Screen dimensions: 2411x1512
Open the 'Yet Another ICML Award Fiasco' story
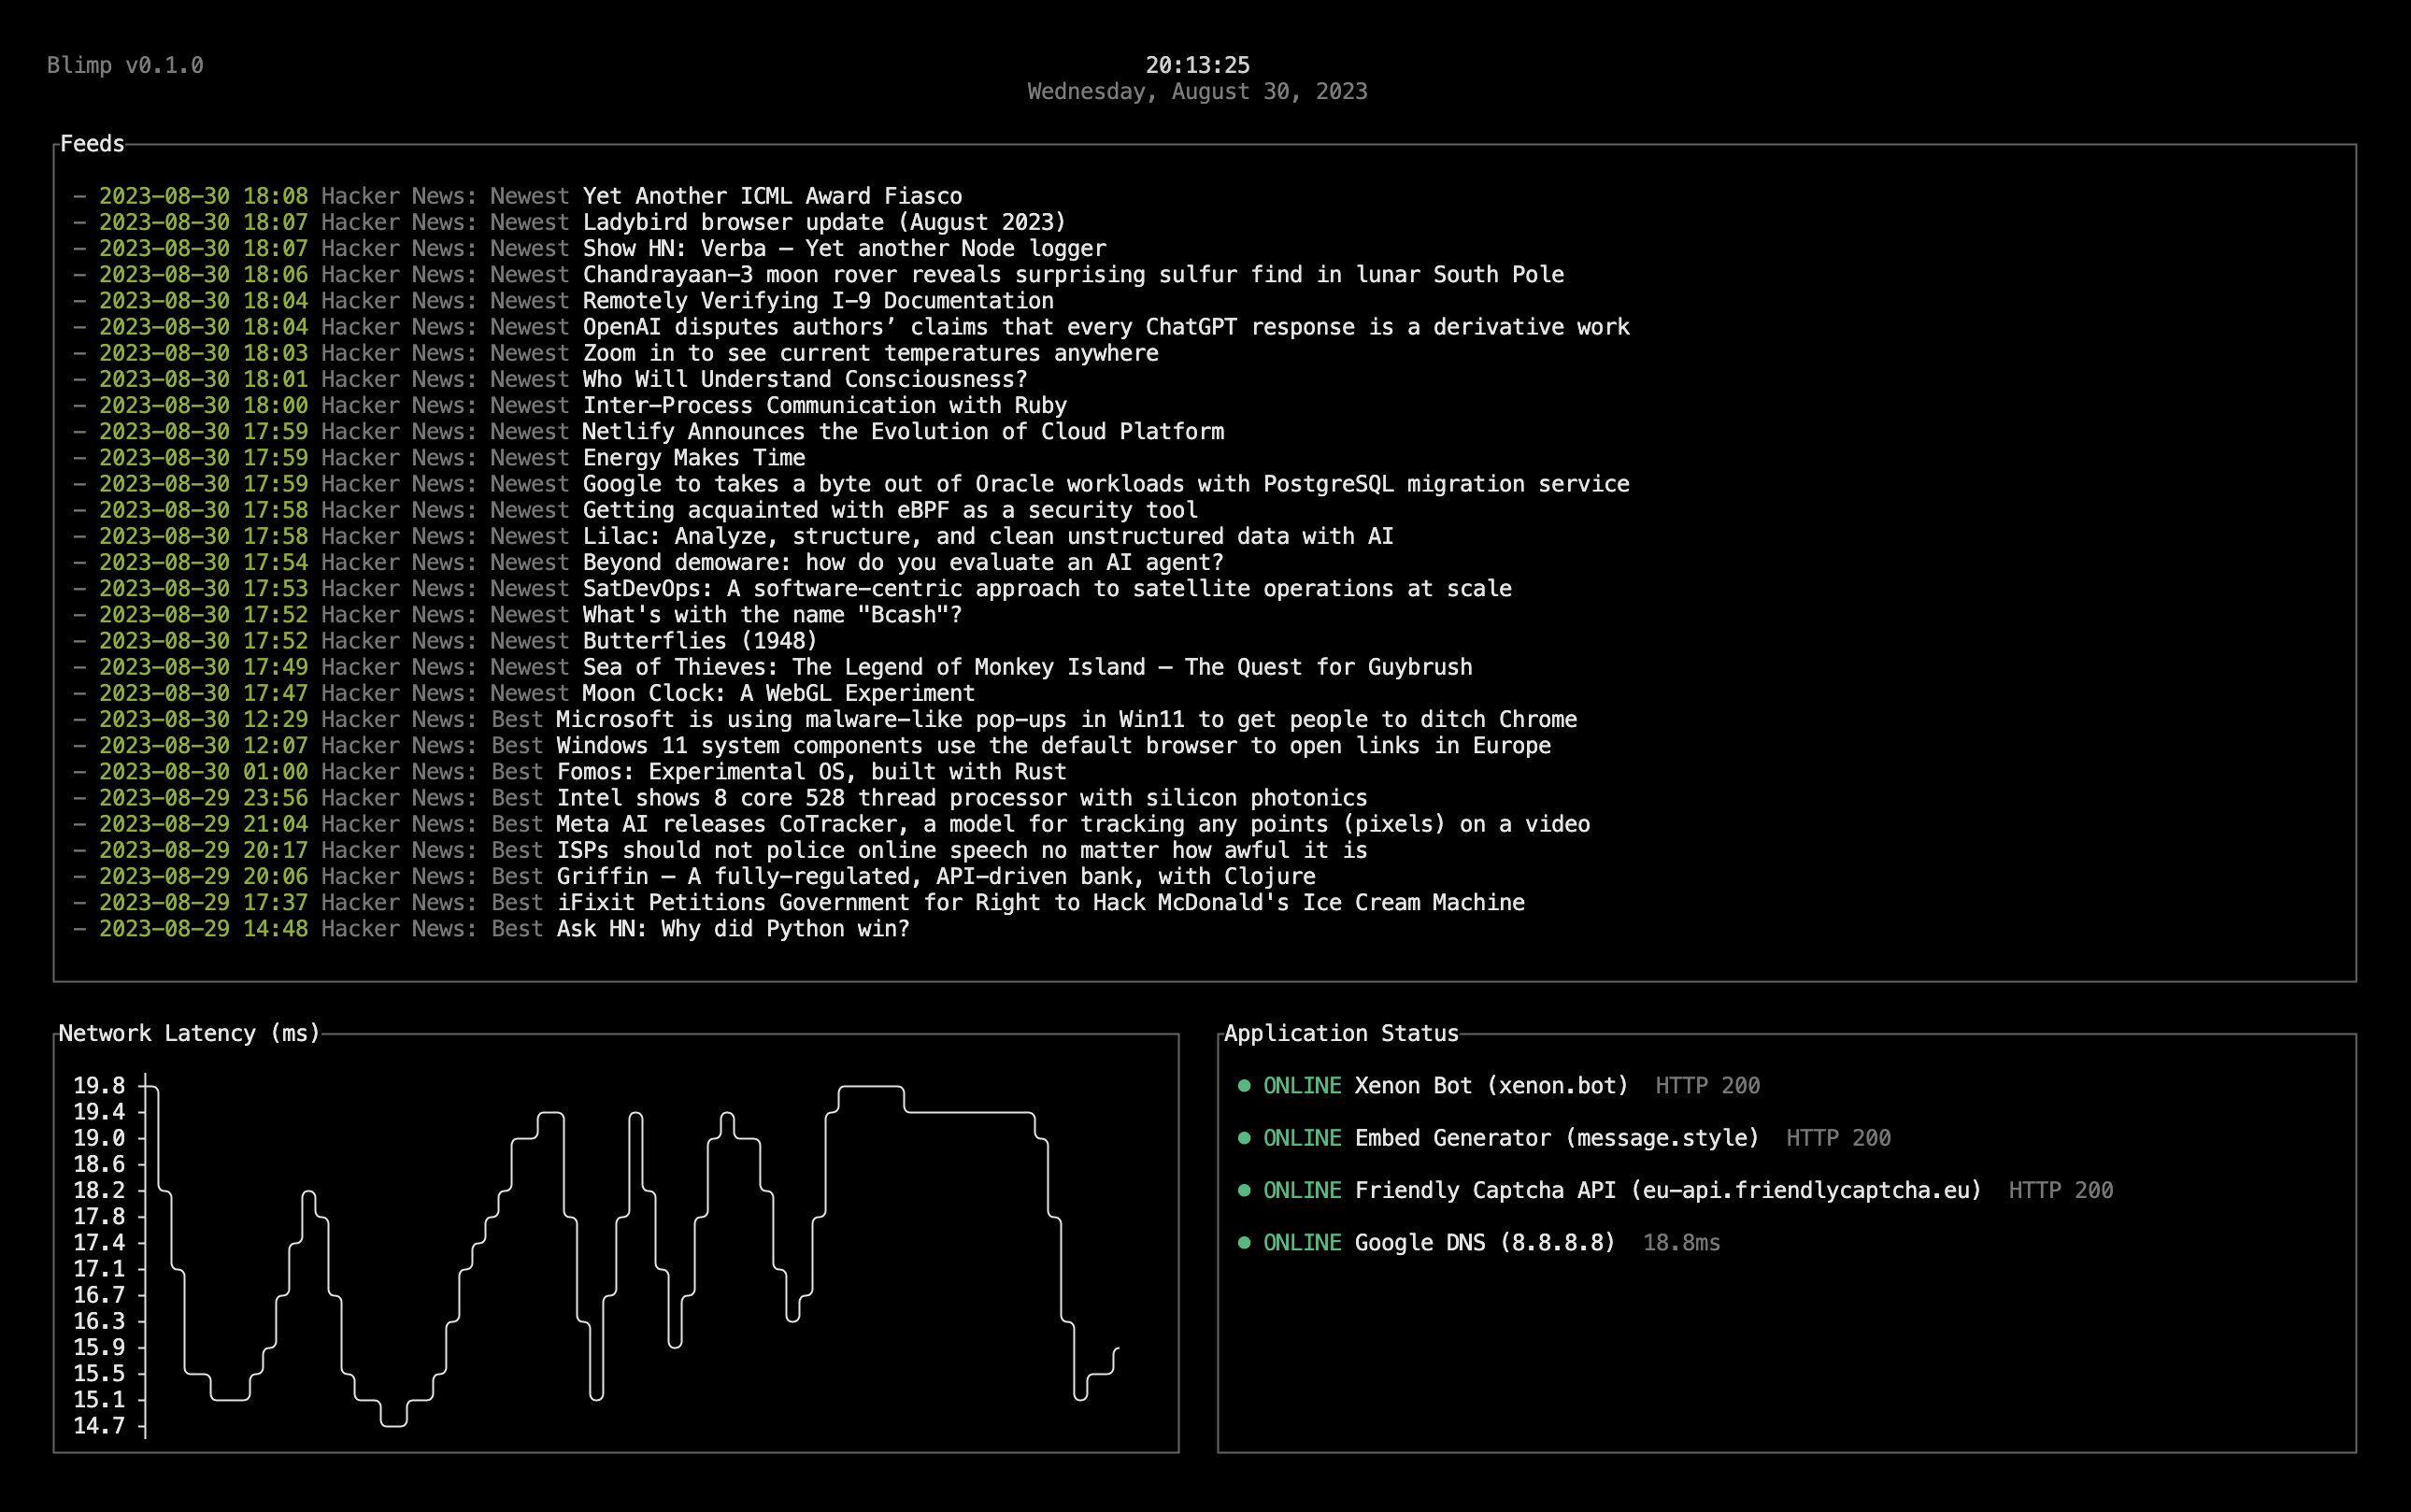pyautogui.click(x=772, y=196)
